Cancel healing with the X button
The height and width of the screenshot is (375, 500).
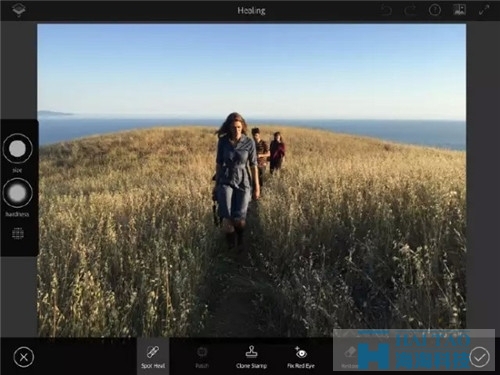pos(24,357)
